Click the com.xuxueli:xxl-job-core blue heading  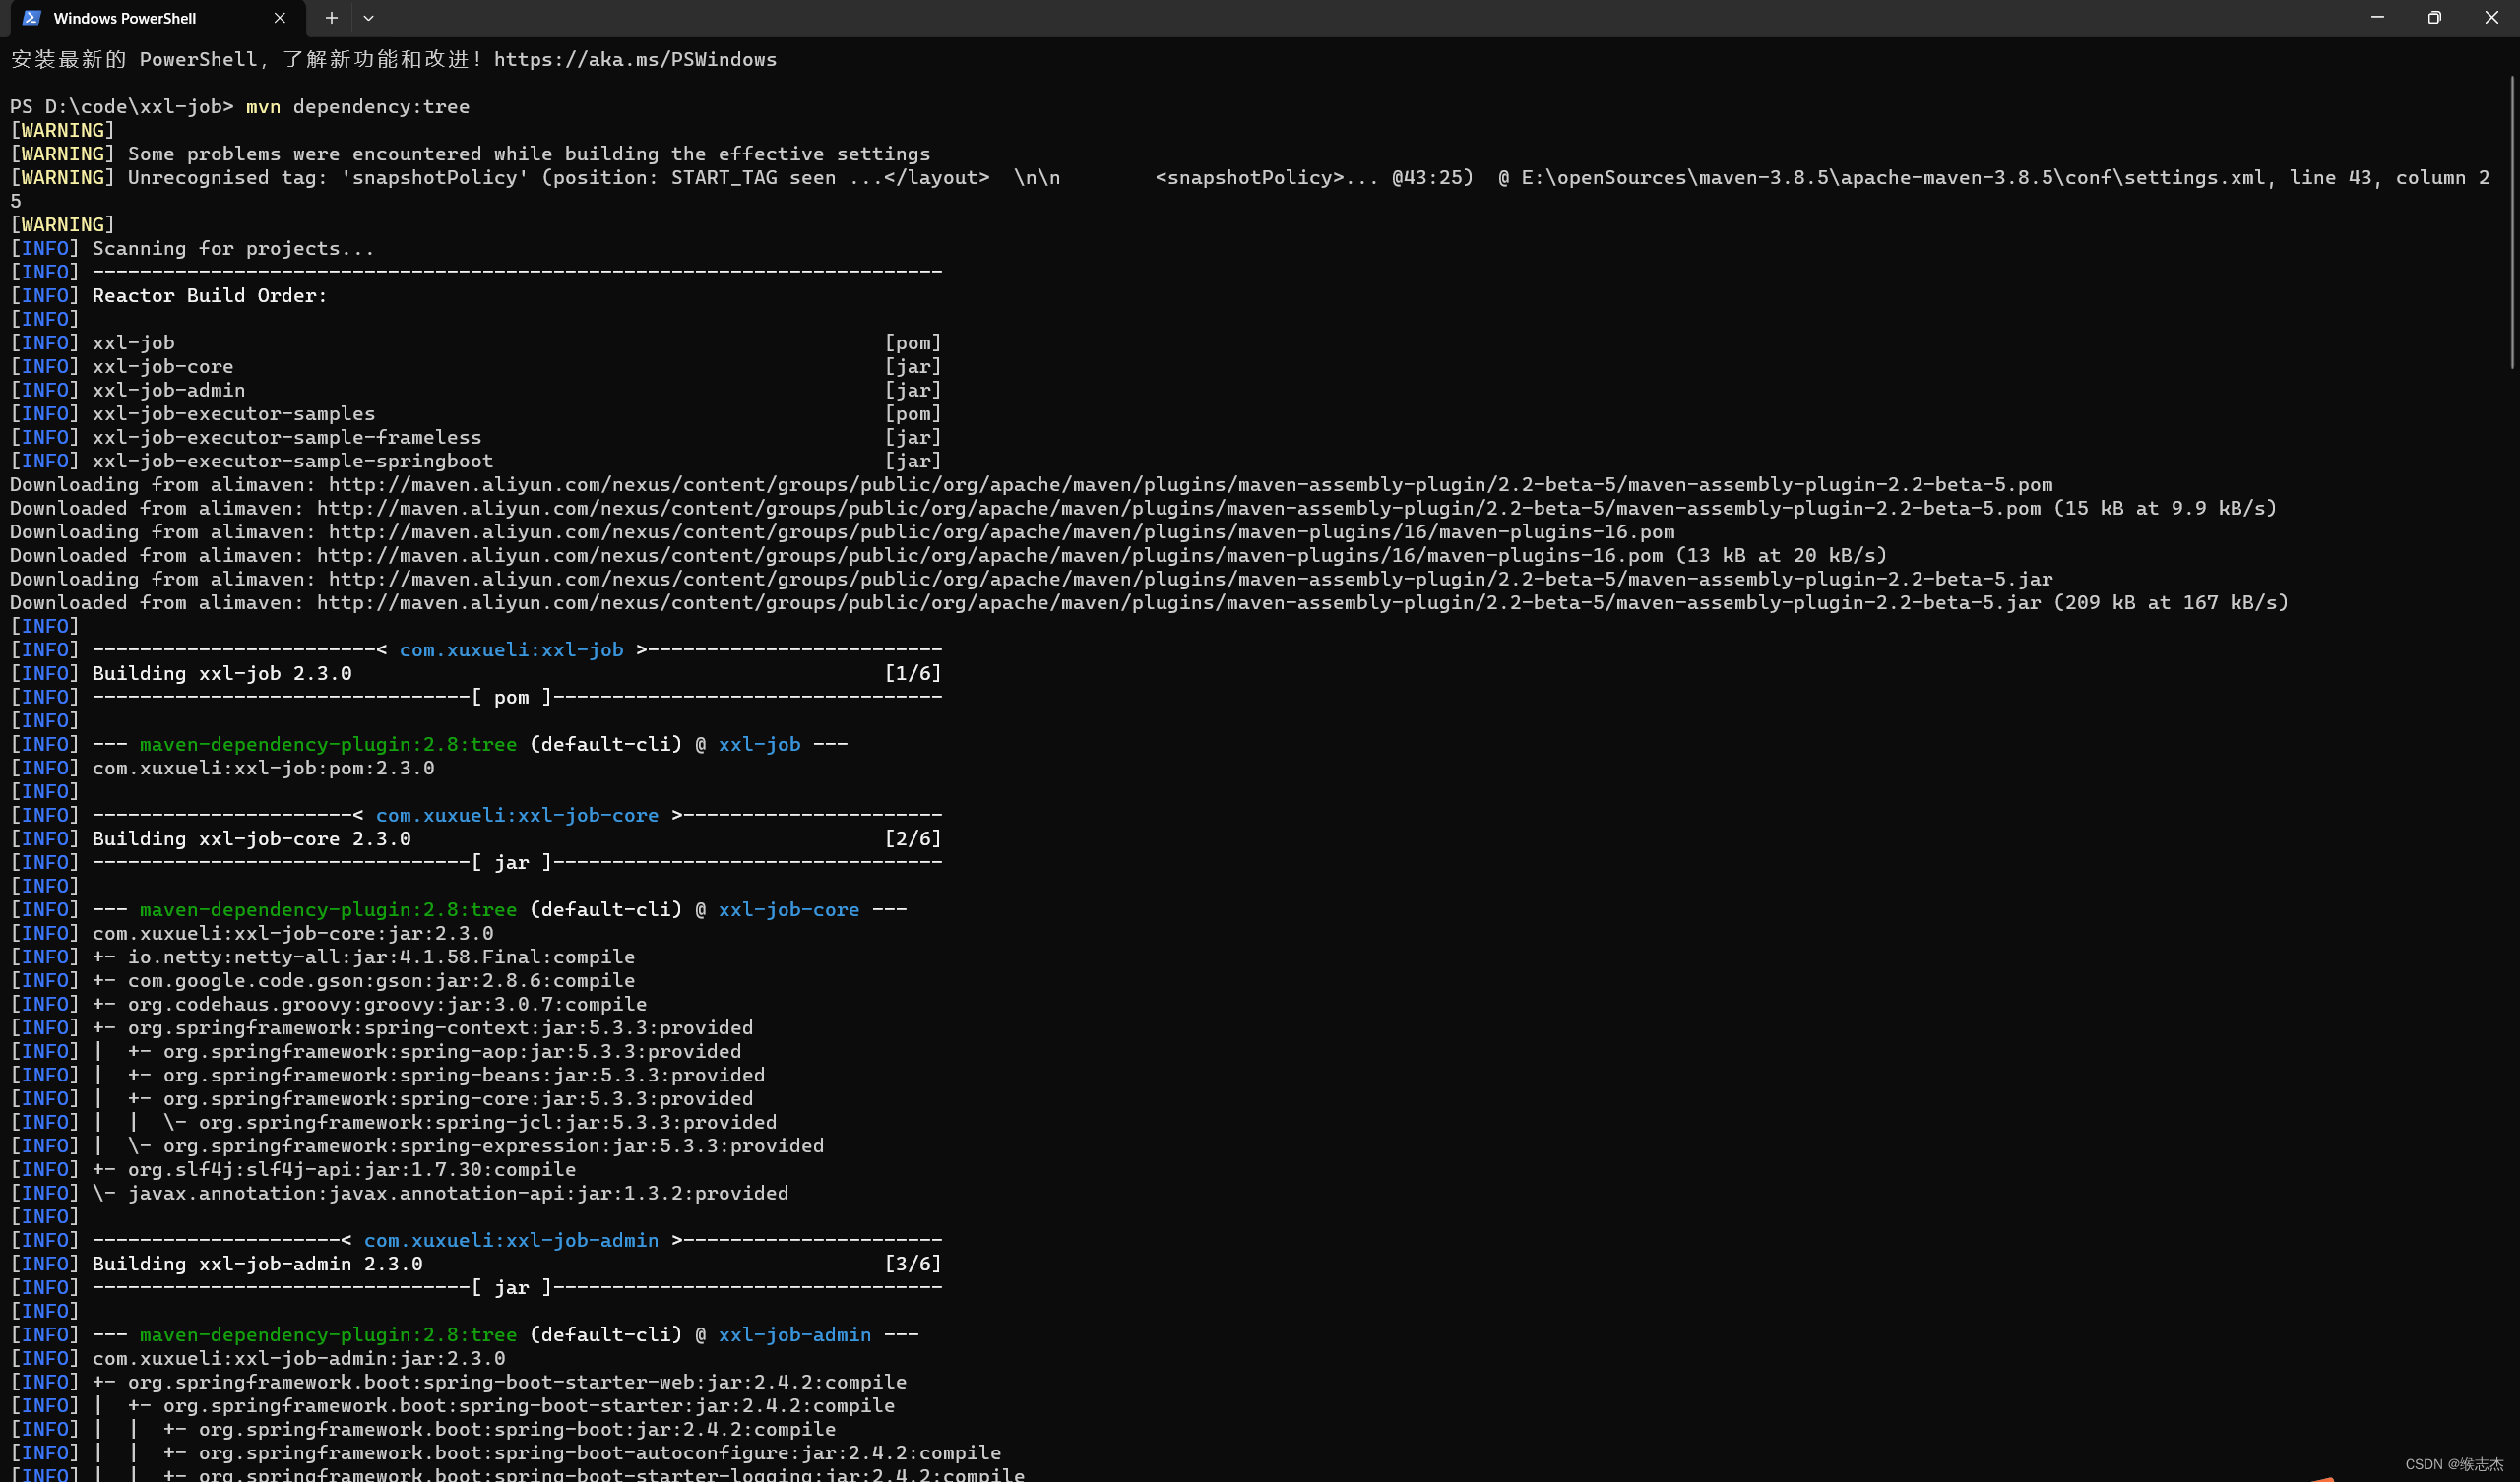click(x=517, y=815)
